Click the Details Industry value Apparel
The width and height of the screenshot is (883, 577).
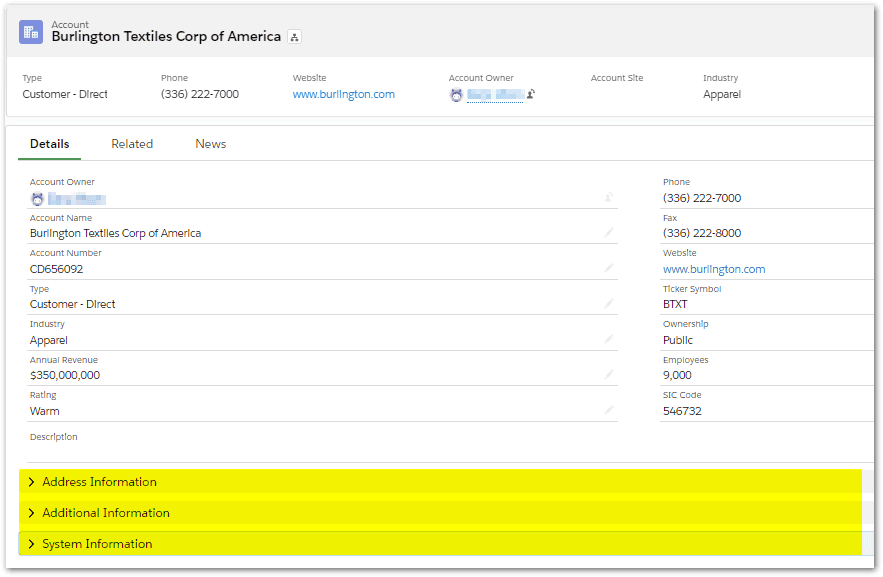[48, 340]
